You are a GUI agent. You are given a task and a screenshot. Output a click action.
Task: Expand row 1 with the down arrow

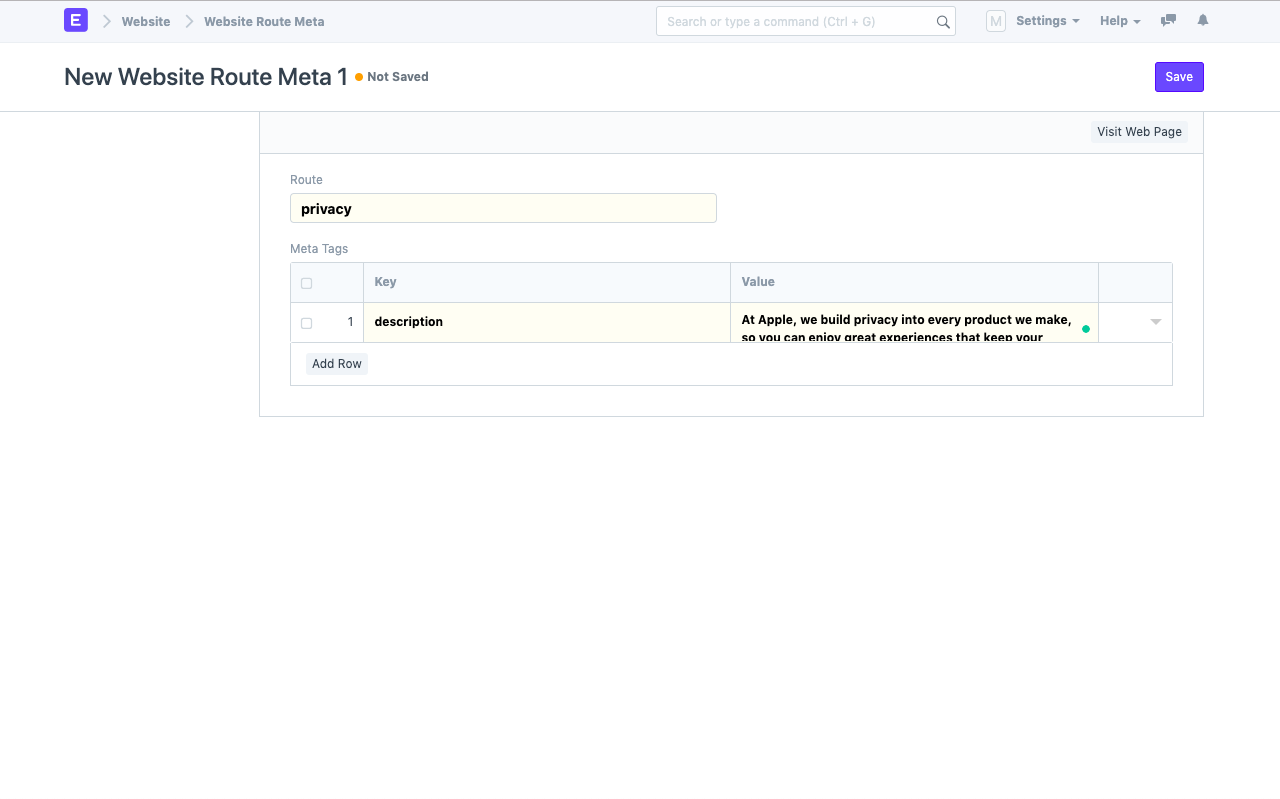click(1156, 322)
